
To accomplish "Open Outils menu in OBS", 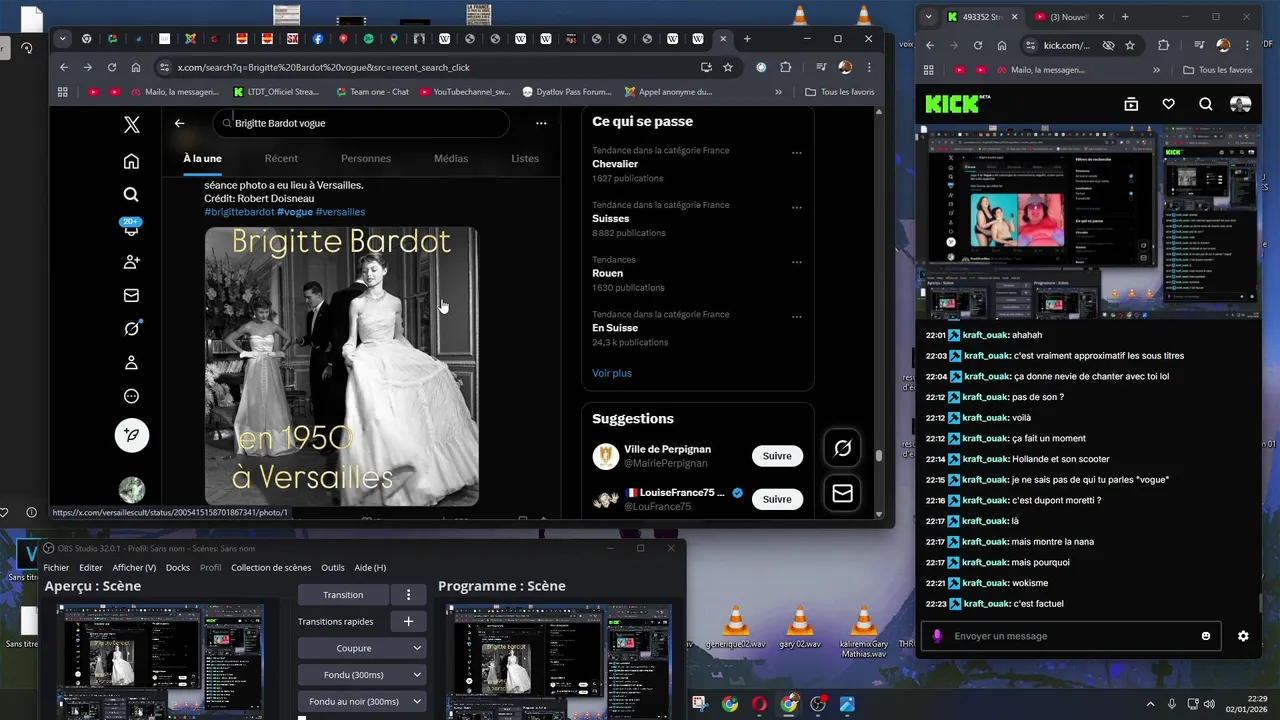I will coord(333,568).
